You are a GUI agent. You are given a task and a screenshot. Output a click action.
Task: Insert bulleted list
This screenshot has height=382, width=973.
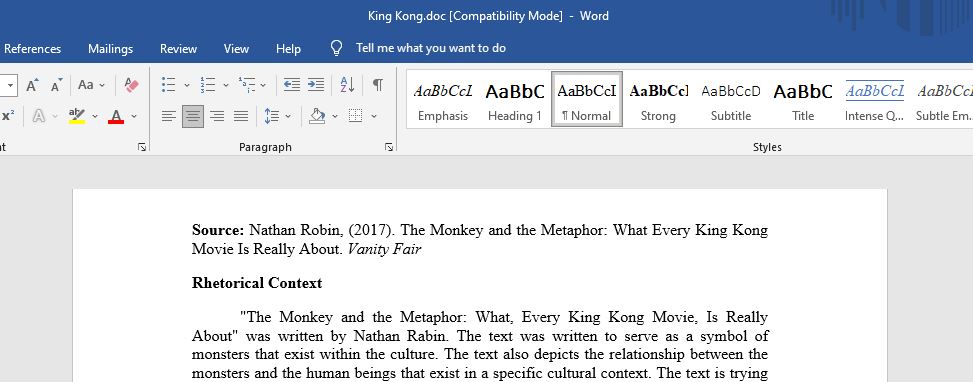tap(168, 85)
